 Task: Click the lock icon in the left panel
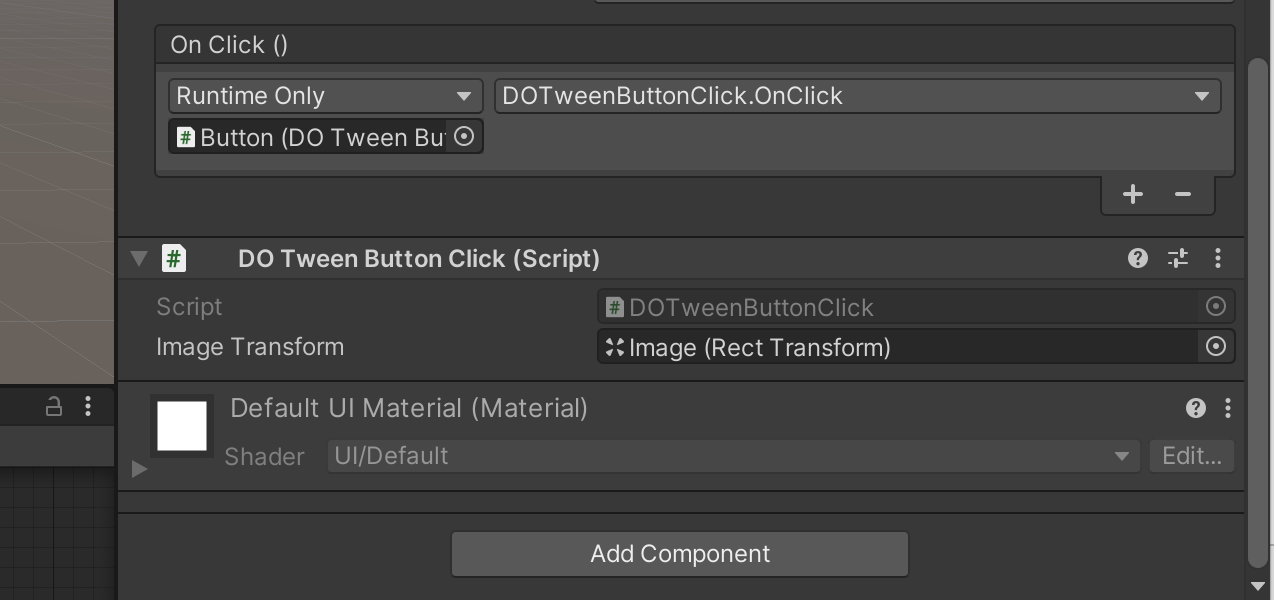tap(54, 406)
